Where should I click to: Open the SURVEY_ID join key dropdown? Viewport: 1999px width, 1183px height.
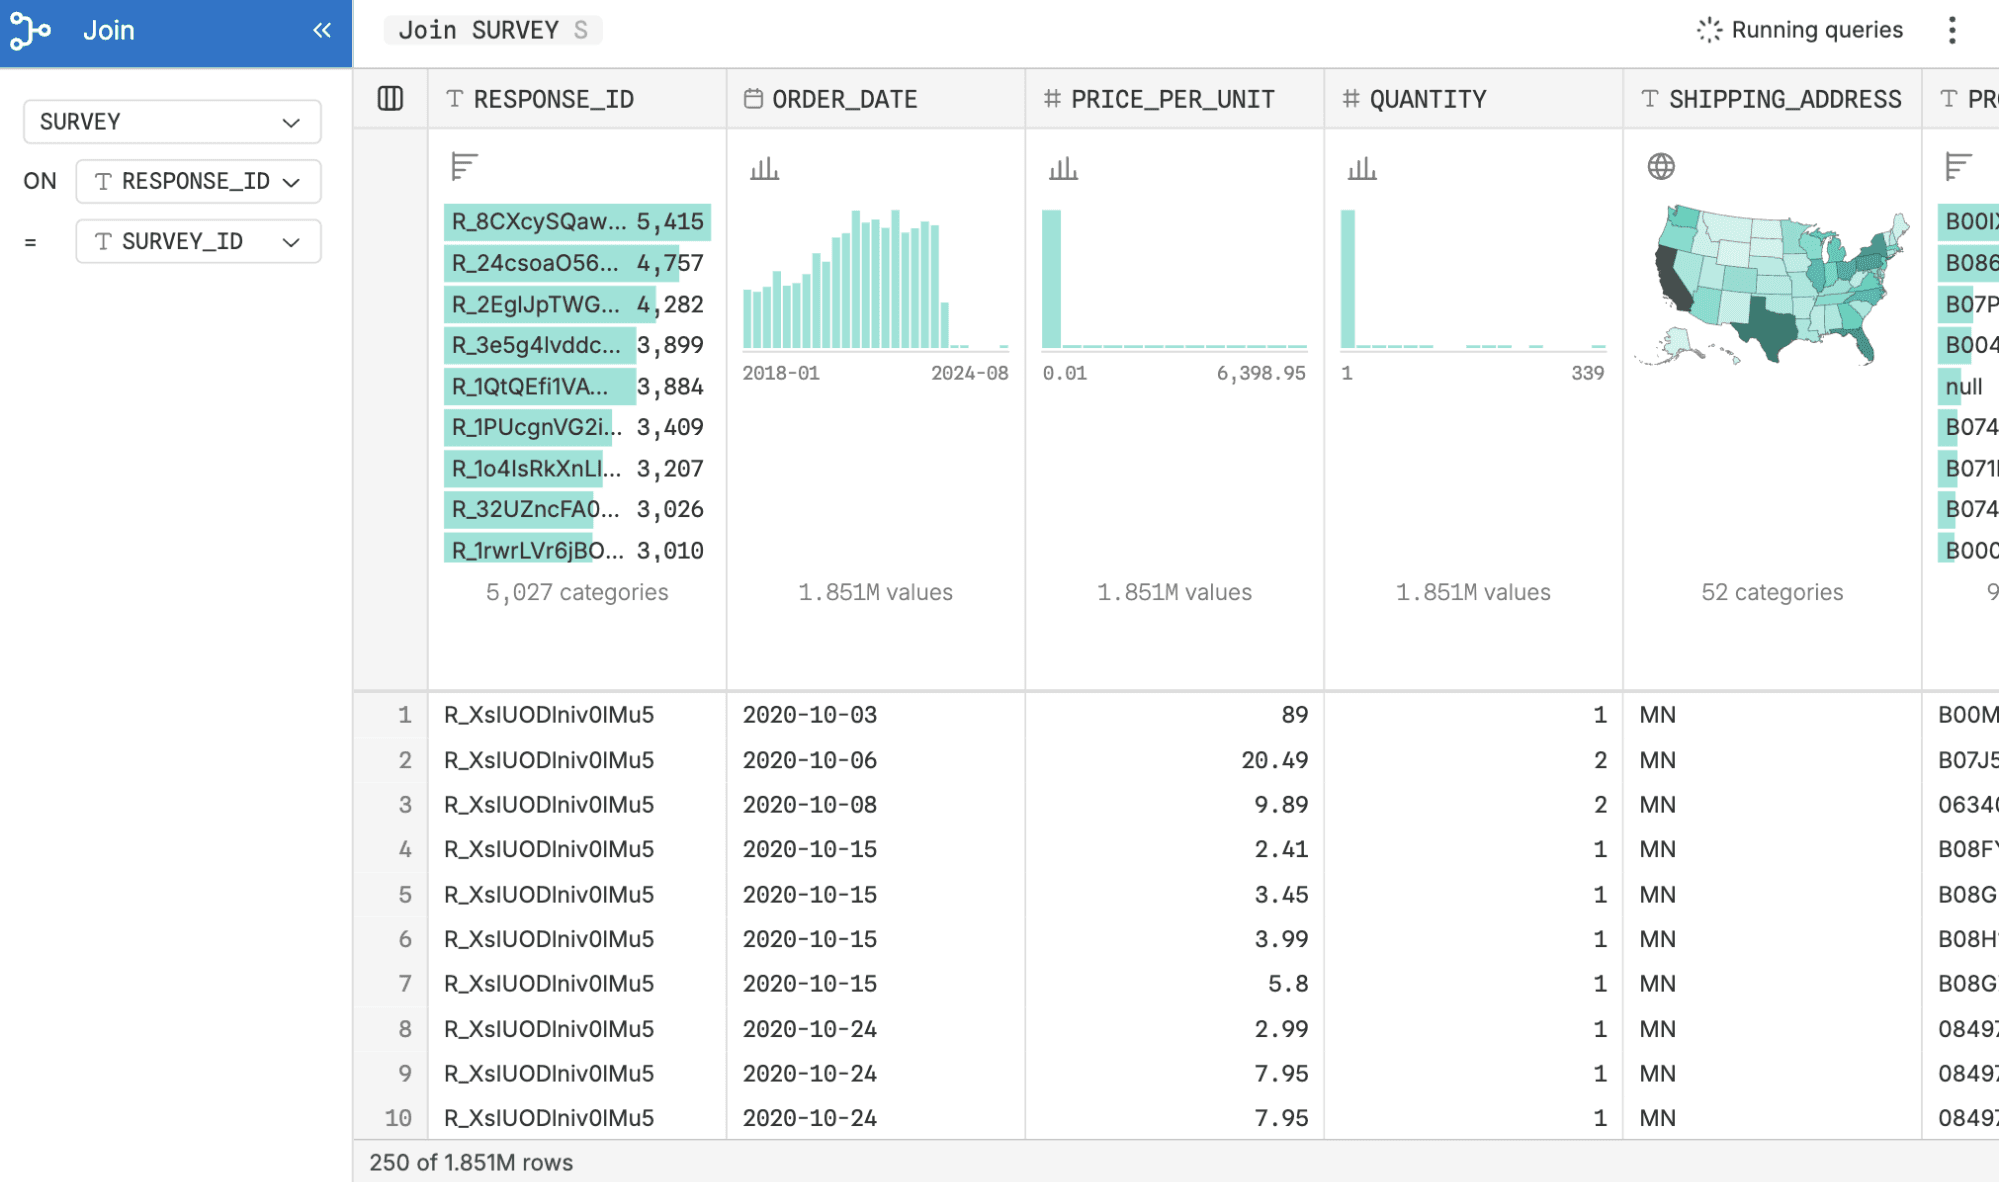(198, 242)
